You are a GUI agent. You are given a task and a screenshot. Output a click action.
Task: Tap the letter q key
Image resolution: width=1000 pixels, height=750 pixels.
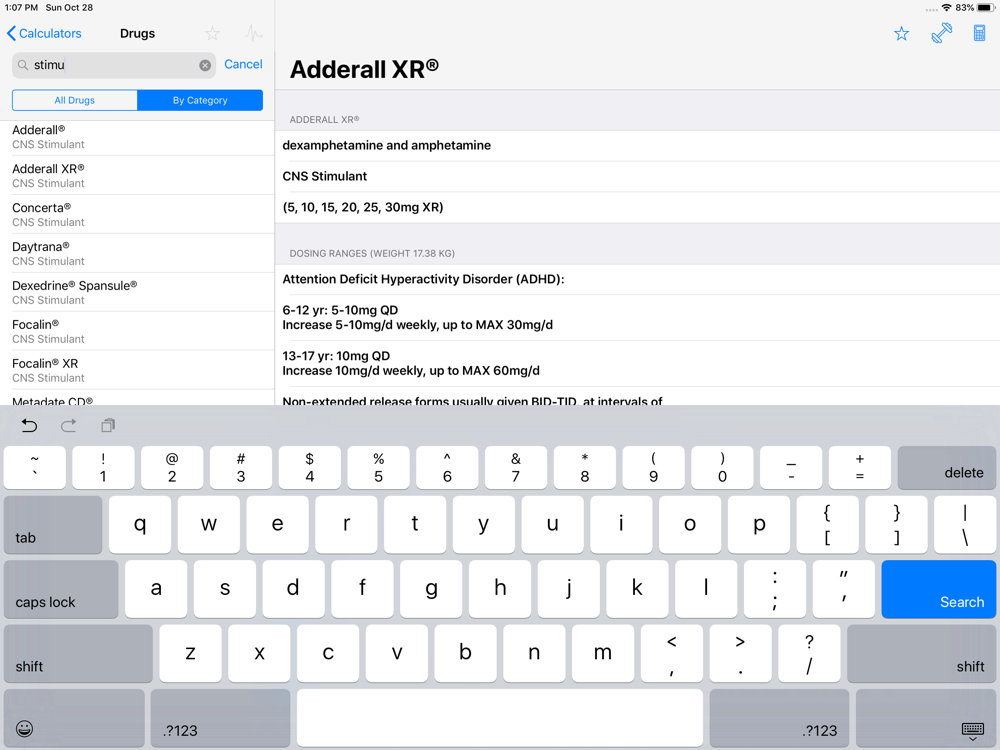140,525
